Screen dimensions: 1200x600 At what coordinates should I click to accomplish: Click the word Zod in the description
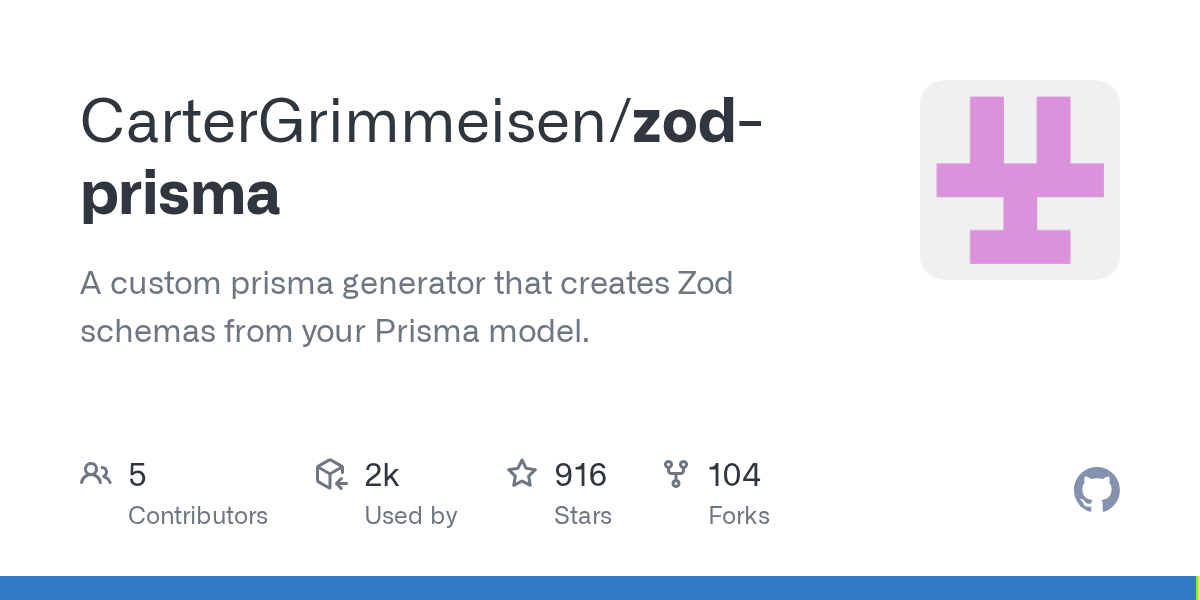click(x=705, y=284)
